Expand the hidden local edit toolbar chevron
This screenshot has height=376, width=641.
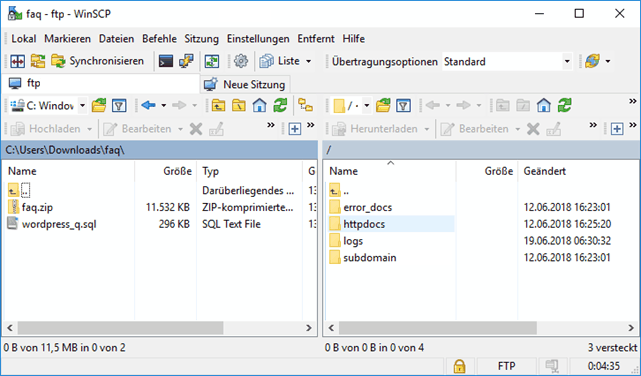tap(271, 125)
